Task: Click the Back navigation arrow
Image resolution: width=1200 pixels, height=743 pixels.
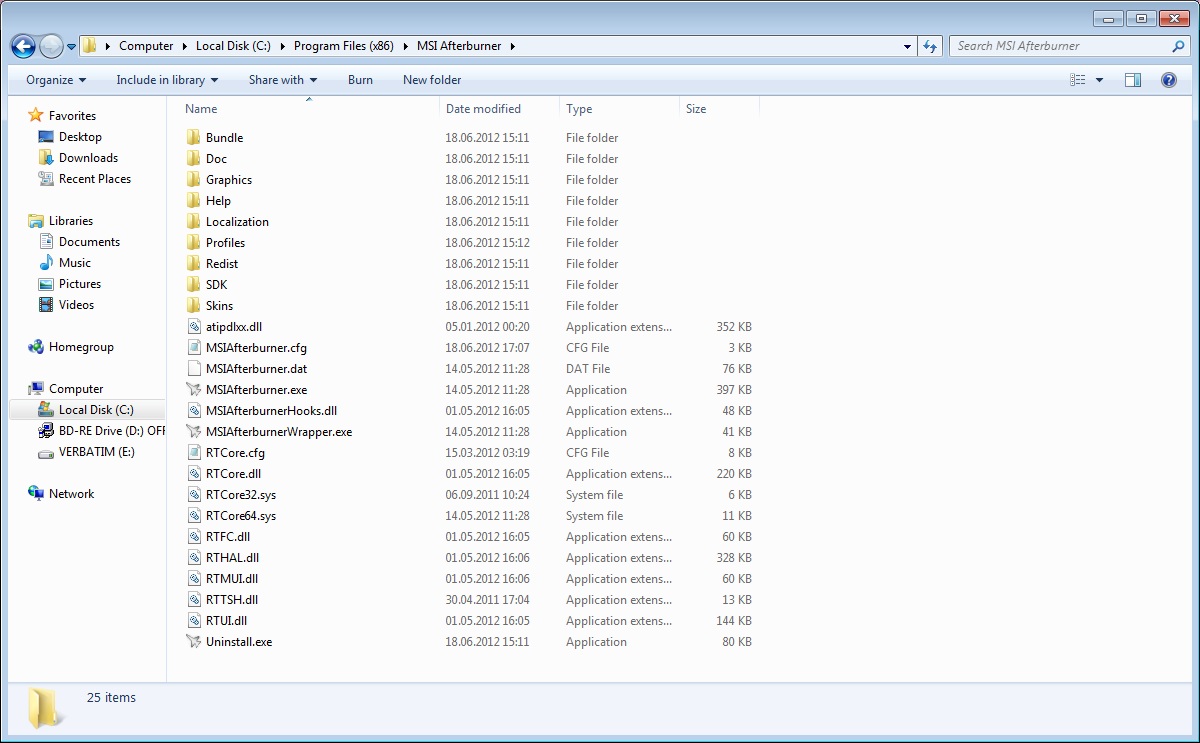Action: 23,46
